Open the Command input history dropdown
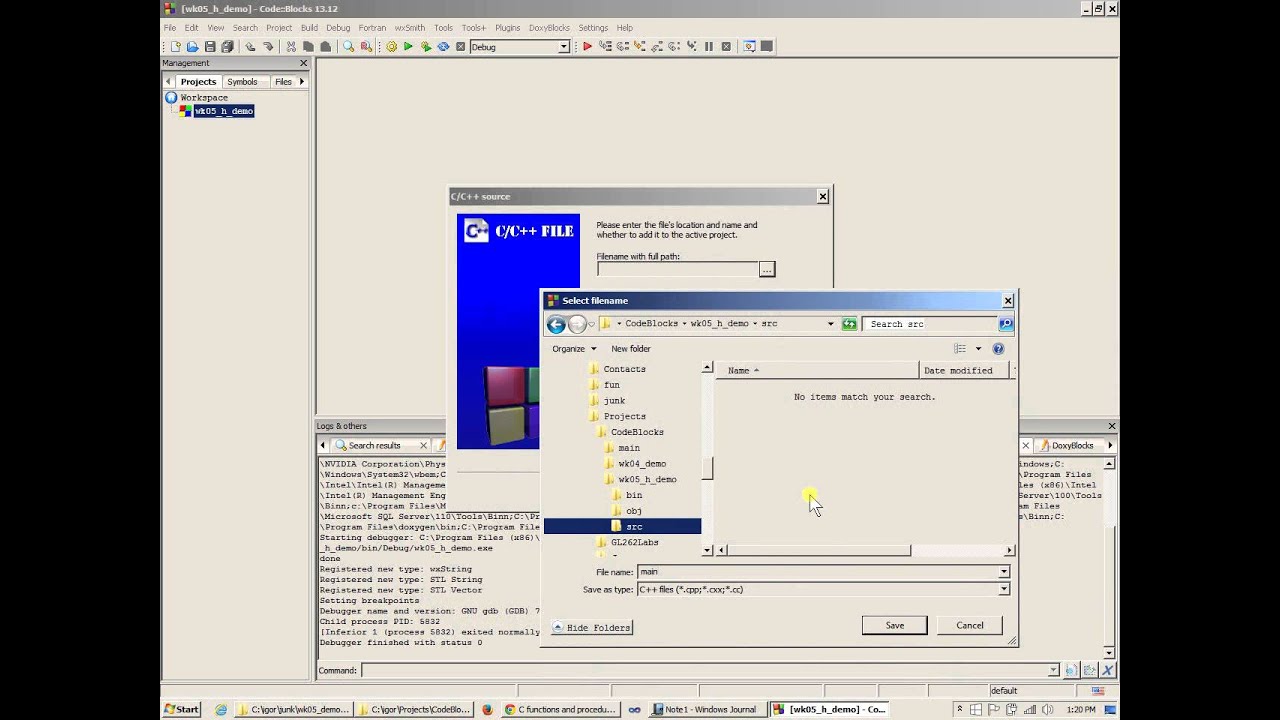 tap(1053, 670)
